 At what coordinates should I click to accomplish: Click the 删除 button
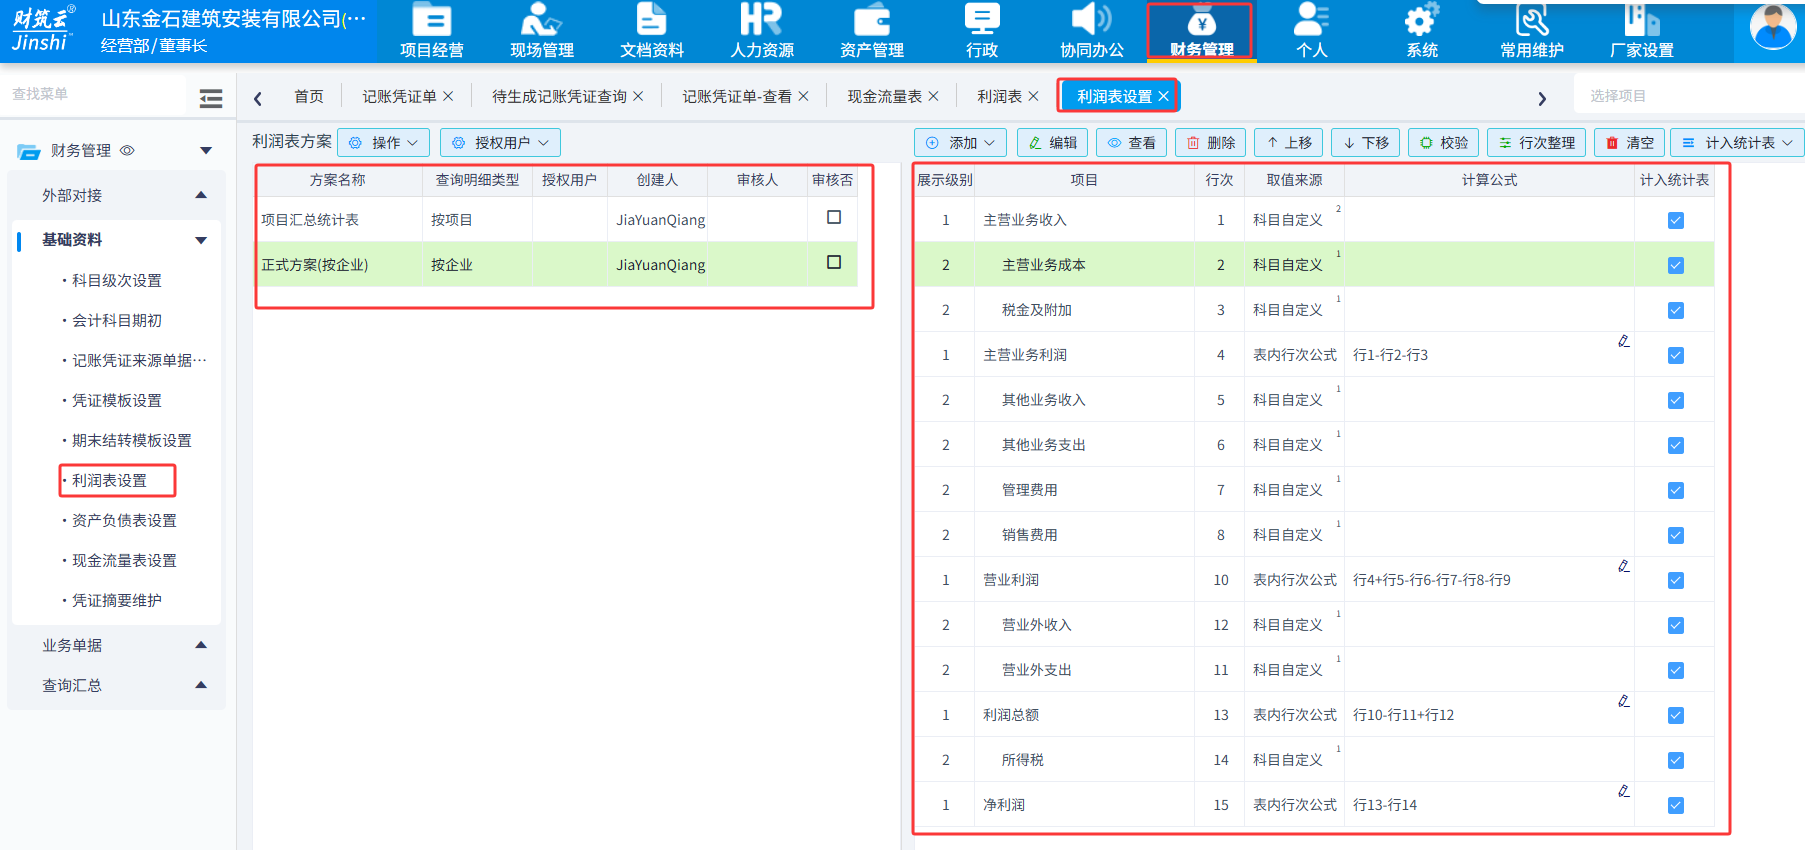[x=1211, y=143]
